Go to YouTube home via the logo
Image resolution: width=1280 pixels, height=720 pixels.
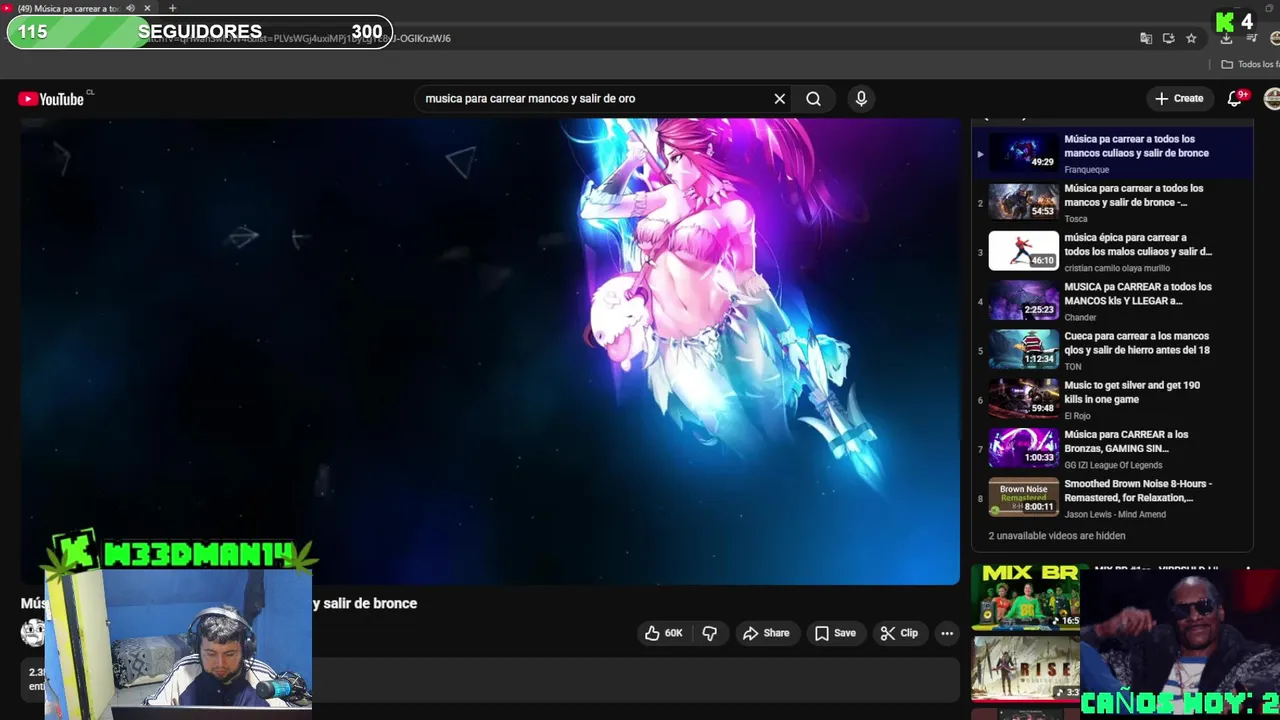click(51, 99)
